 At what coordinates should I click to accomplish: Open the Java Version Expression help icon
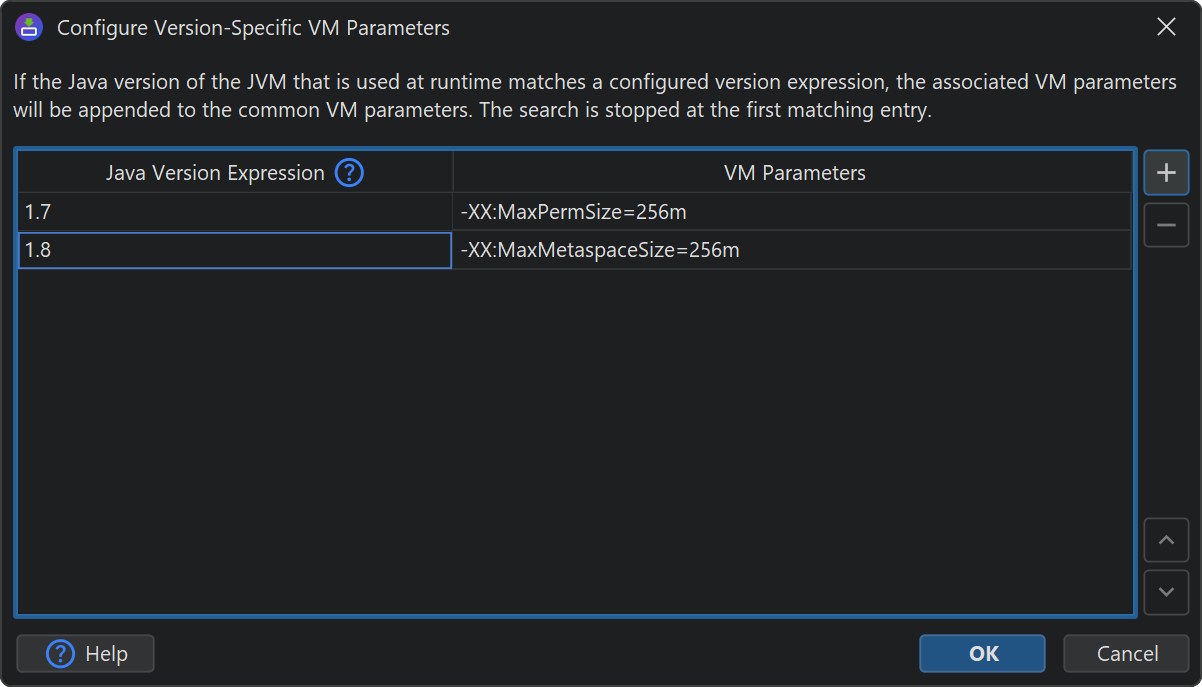(349, 173)
